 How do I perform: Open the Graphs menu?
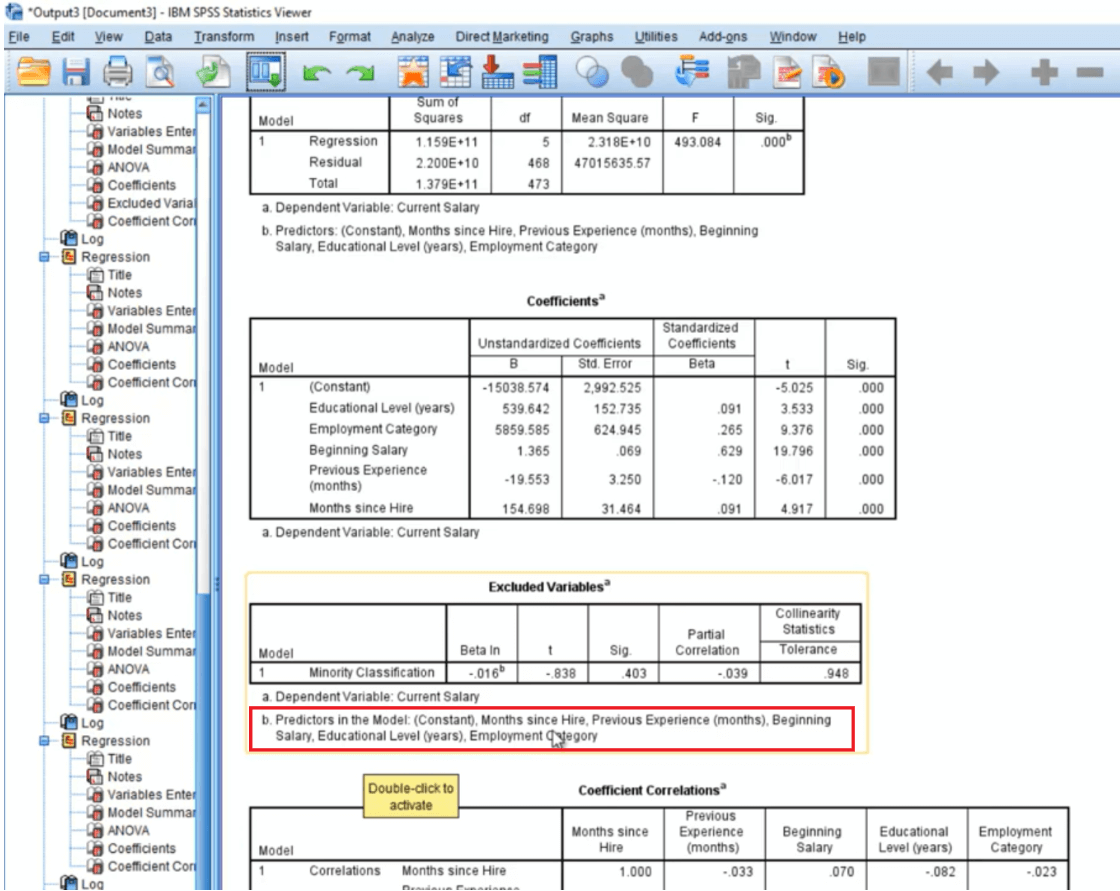pyautogui.click(x=591, y=36)
